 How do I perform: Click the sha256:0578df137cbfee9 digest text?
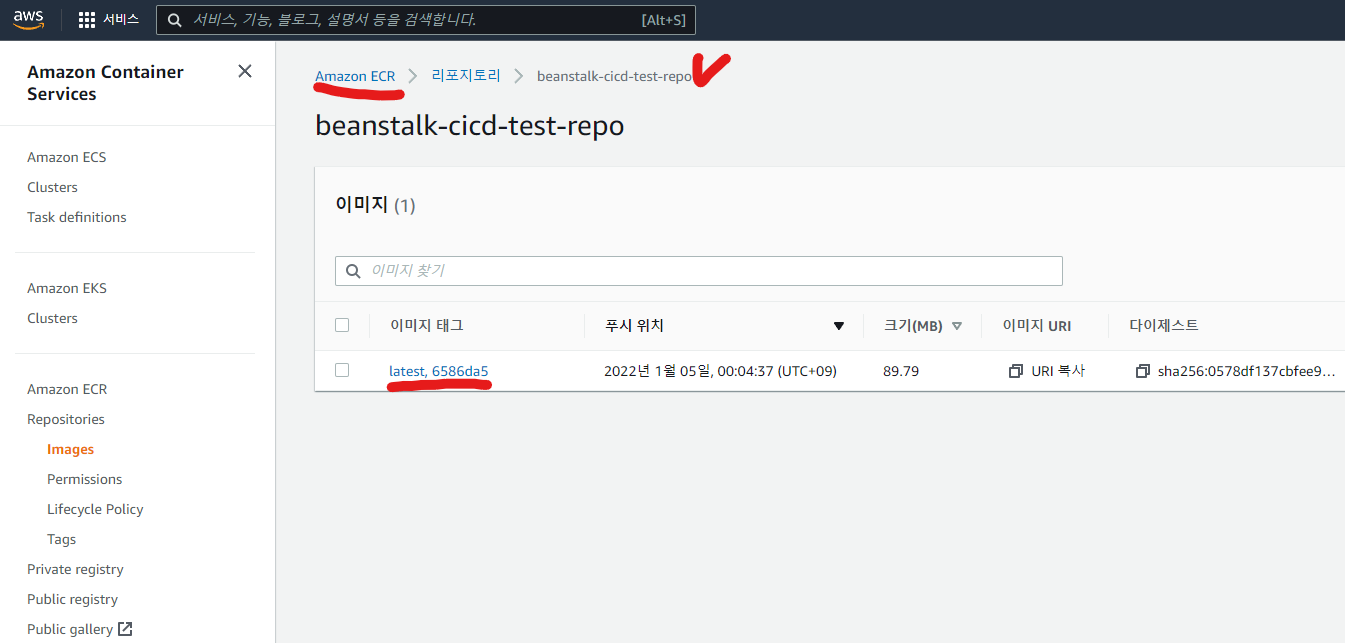pyautogui.click(x=1246, y=371)
